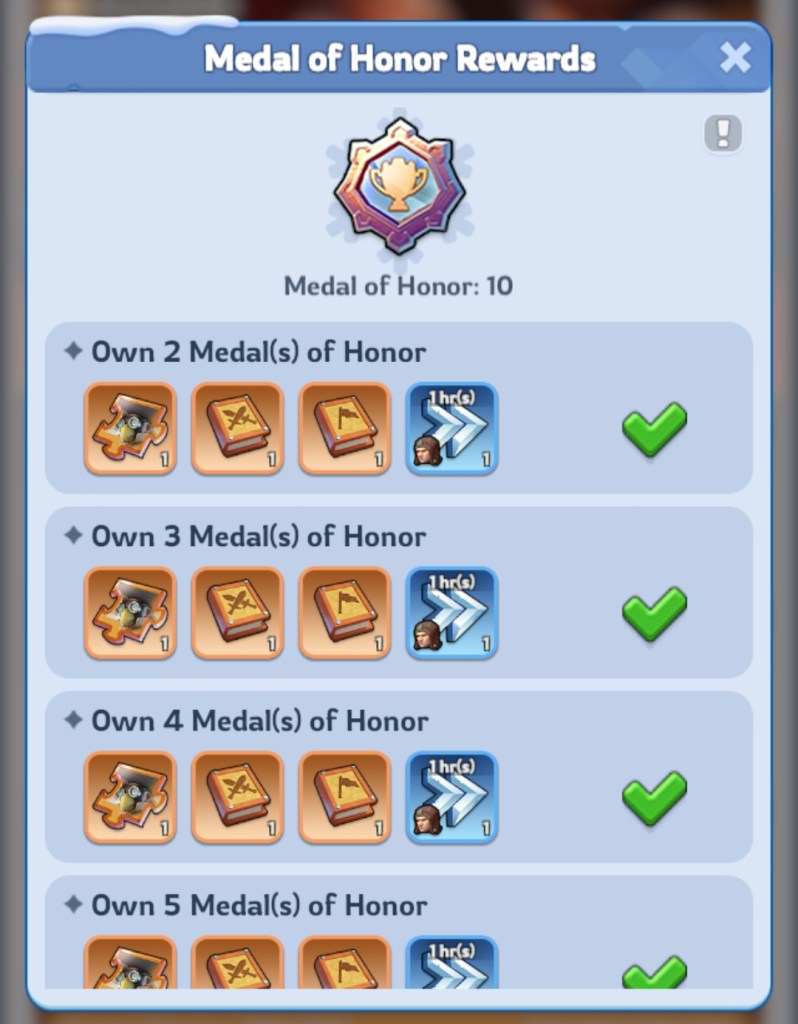Click green checkmark for Own 4 Medals

pos(654,797)
